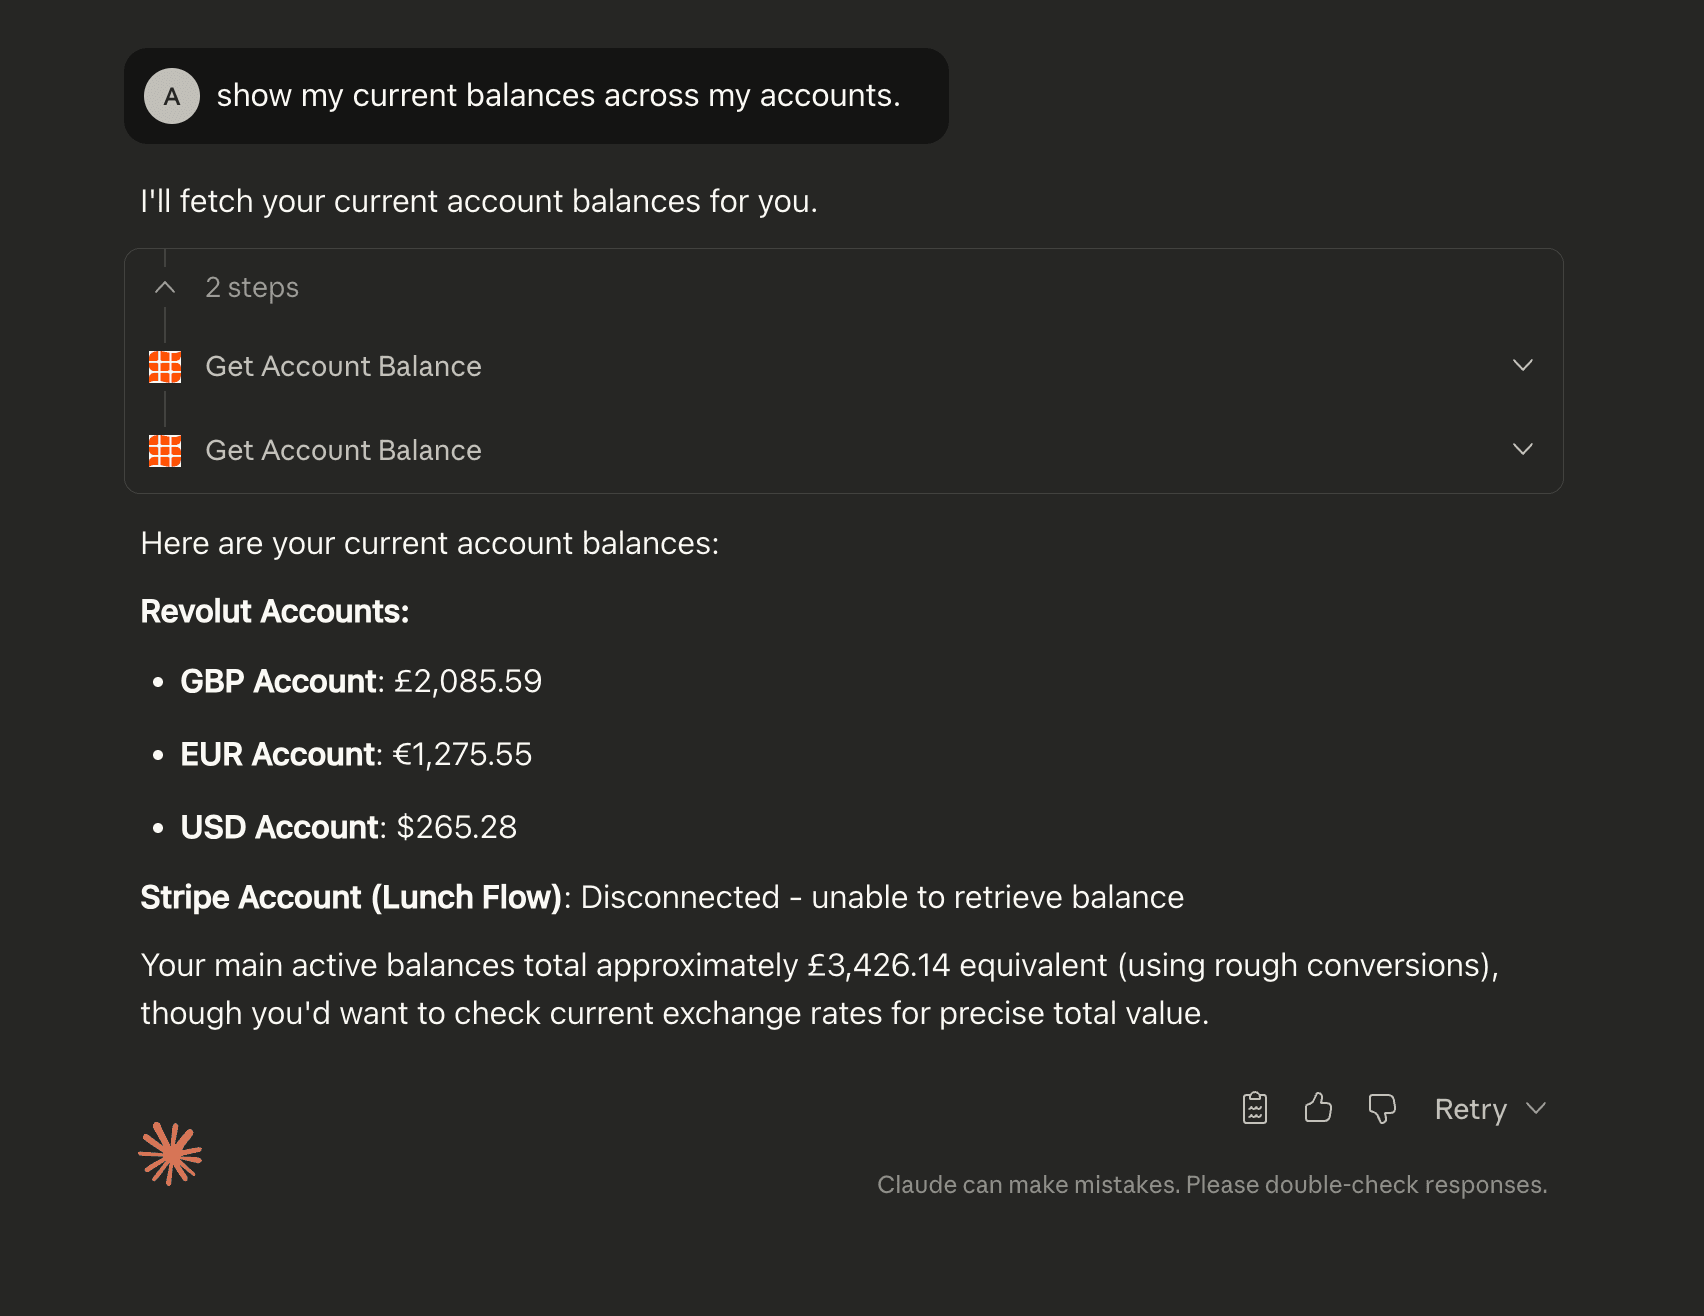Retry the response
Viewport: 1704px width, 1316px height.
1470,1109
